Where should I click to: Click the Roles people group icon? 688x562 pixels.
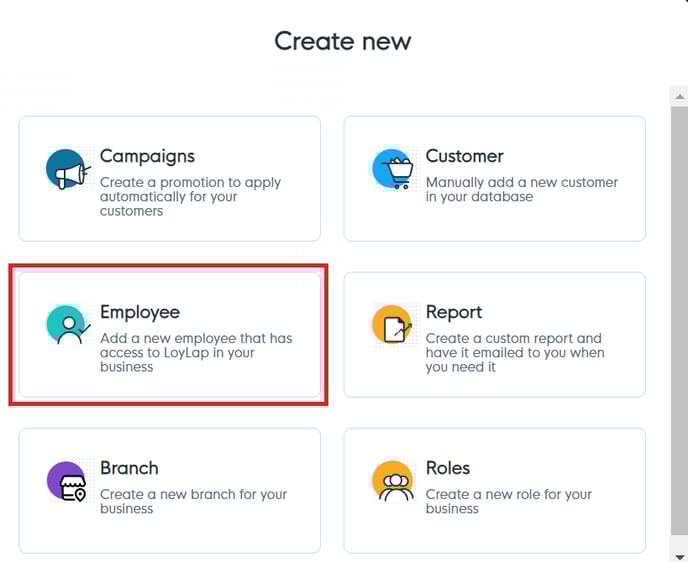(392, 482)
